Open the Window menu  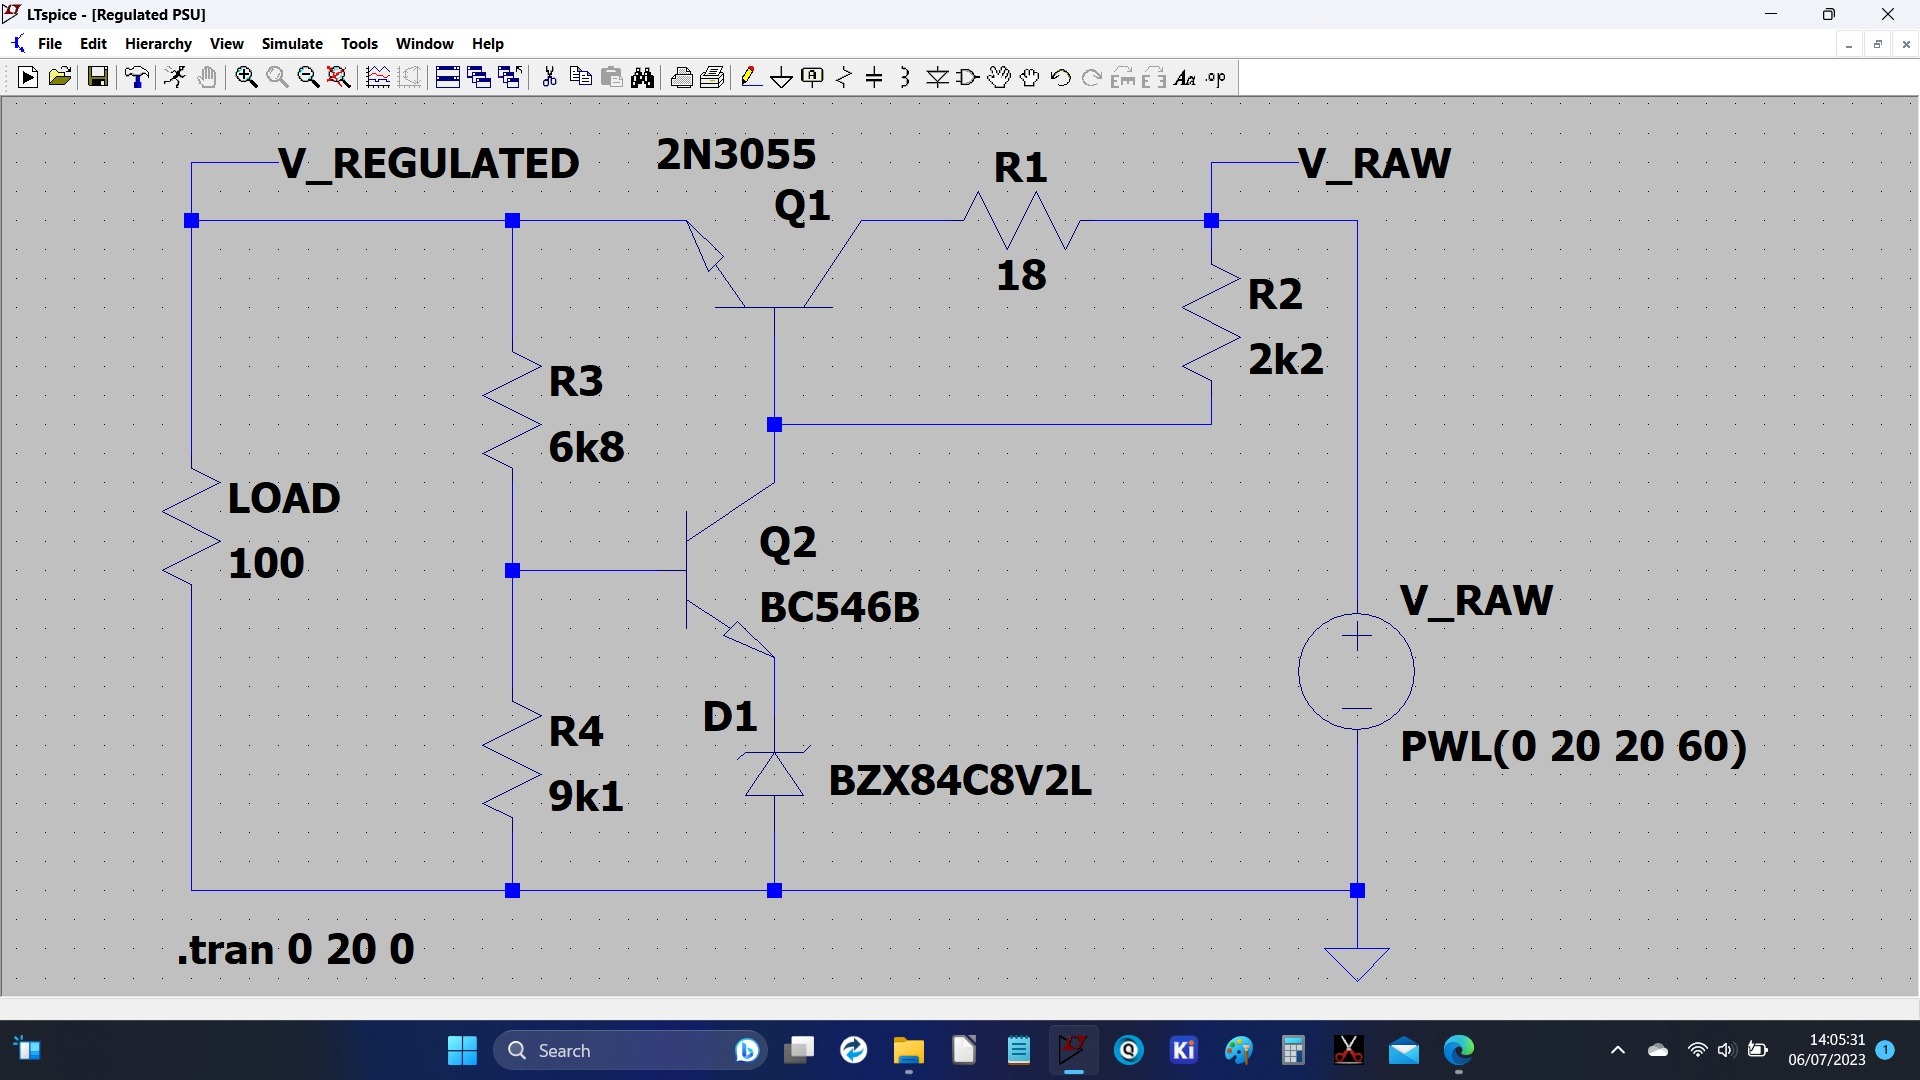pyautogui.click(x=425, y=44)
